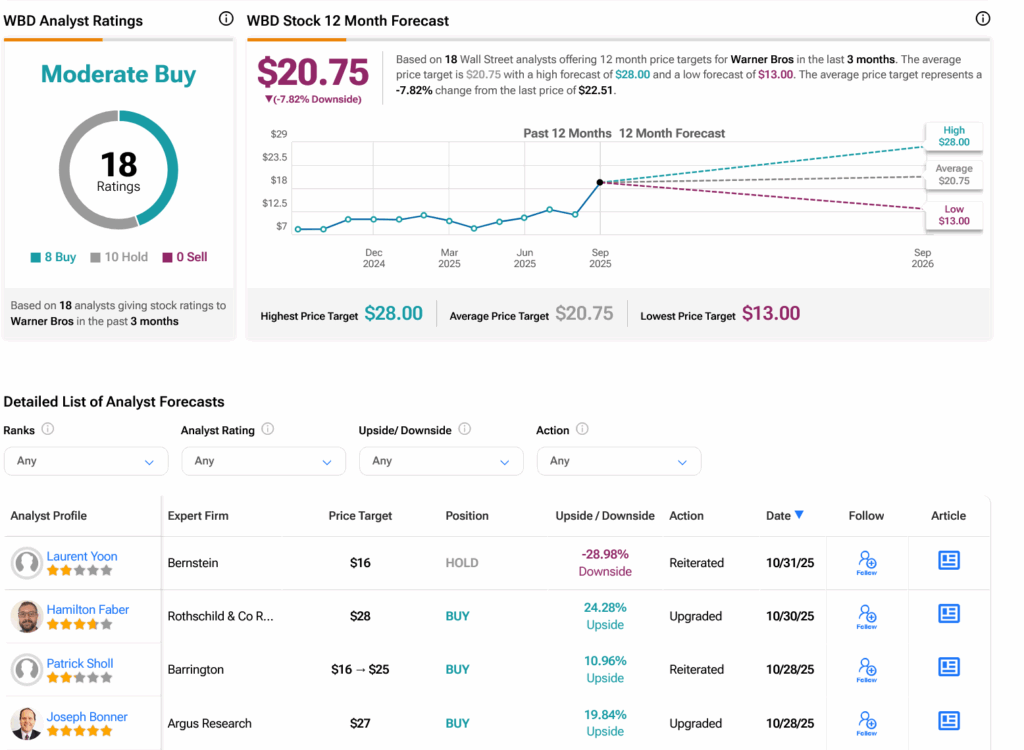Open article for Barrington rating
The image size is (1024, 750).
pyautogui.click(x=948, y=667)
